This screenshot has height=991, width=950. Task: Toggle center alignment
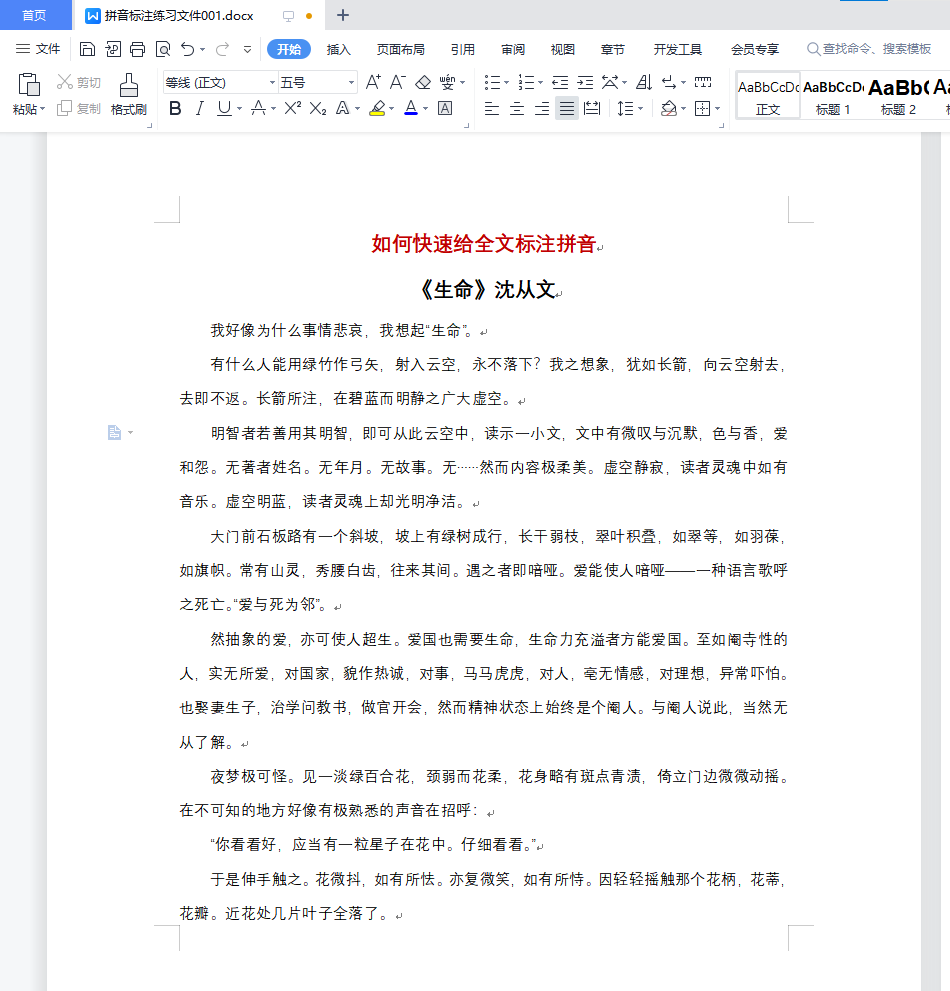point(517,109)
